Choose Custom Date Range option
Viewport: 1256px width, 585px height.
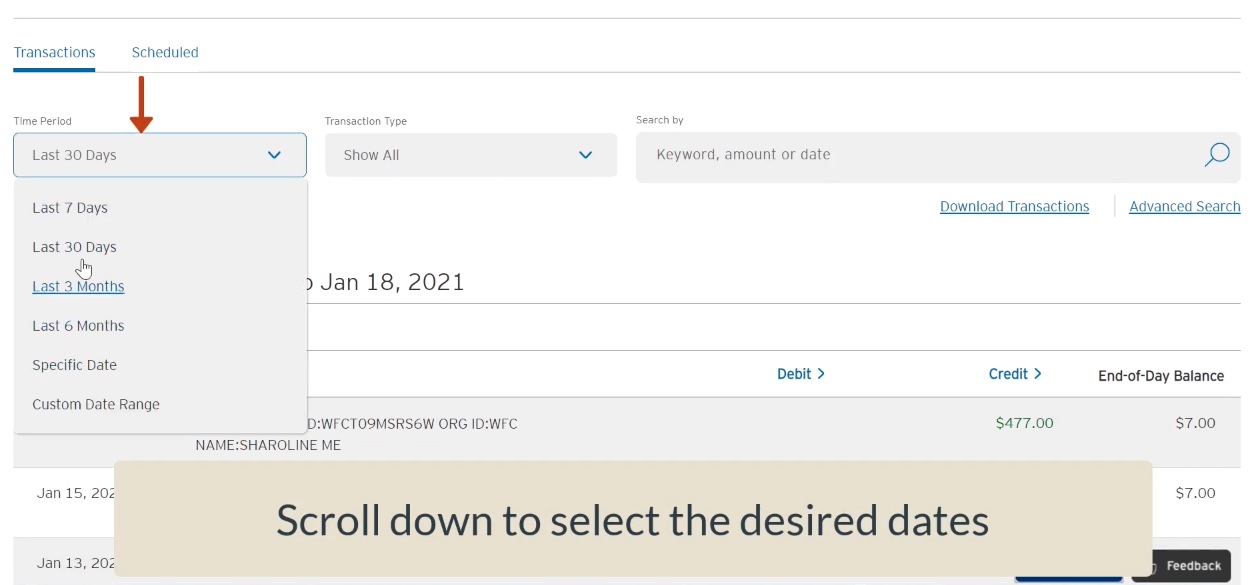(96, 405)
